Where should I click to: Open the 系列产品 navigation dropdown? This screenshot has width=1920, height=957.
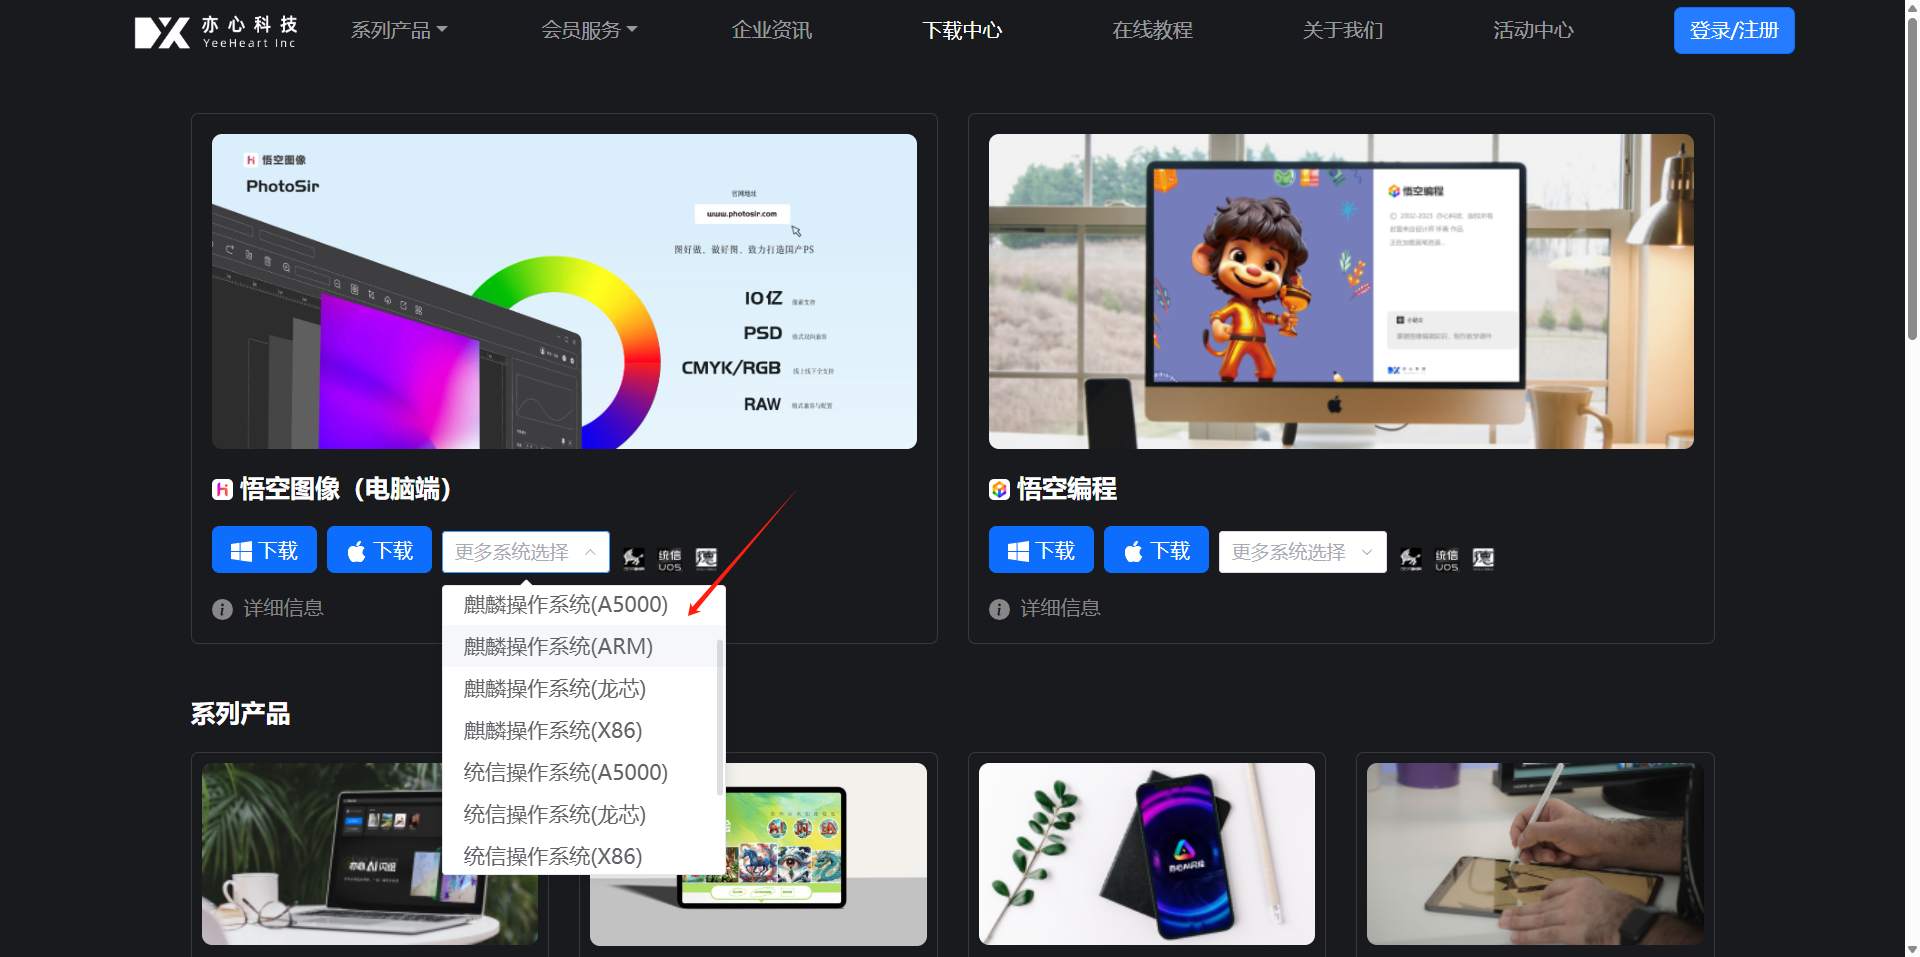399,31
